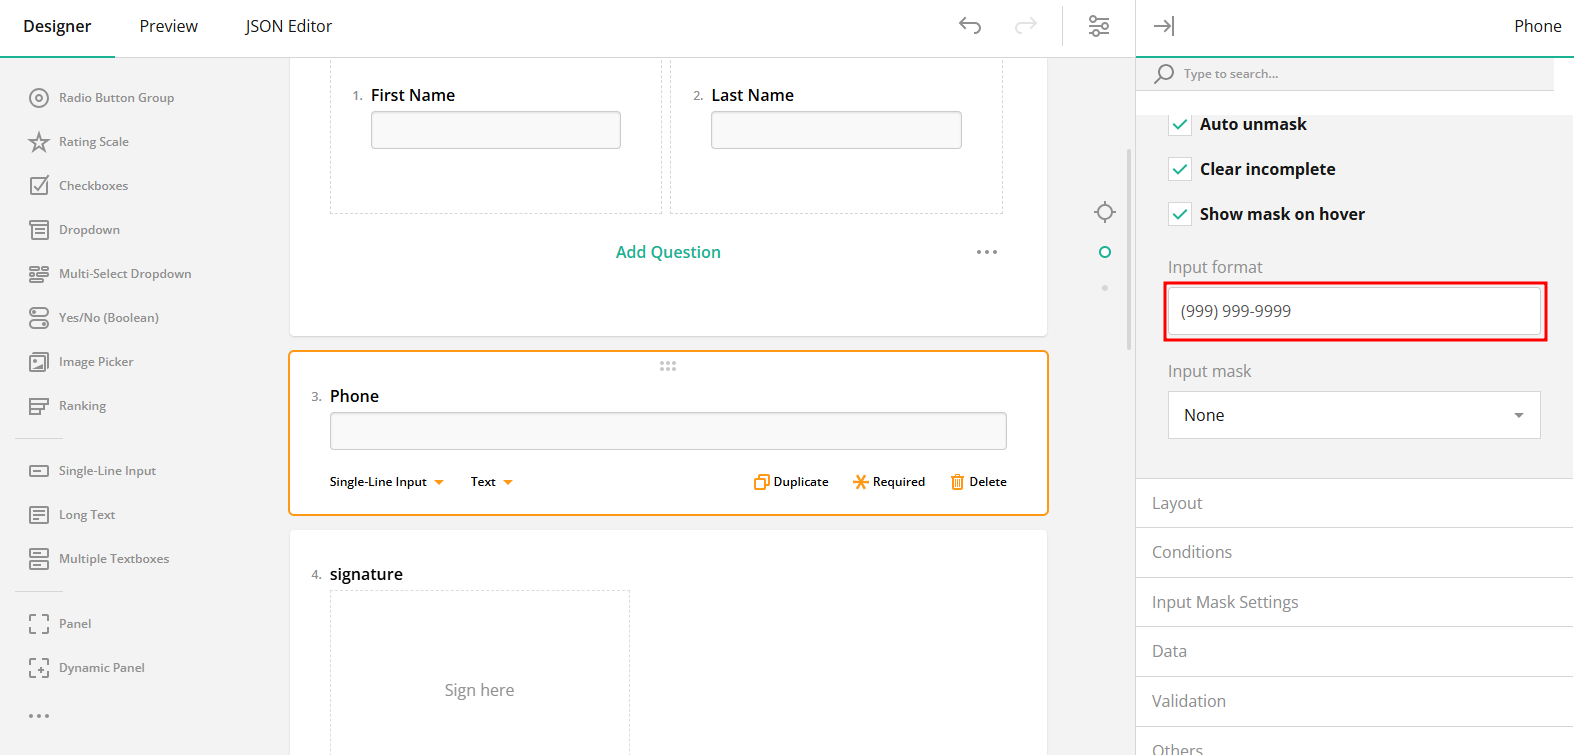Click the Add Question link

(668, 252)
